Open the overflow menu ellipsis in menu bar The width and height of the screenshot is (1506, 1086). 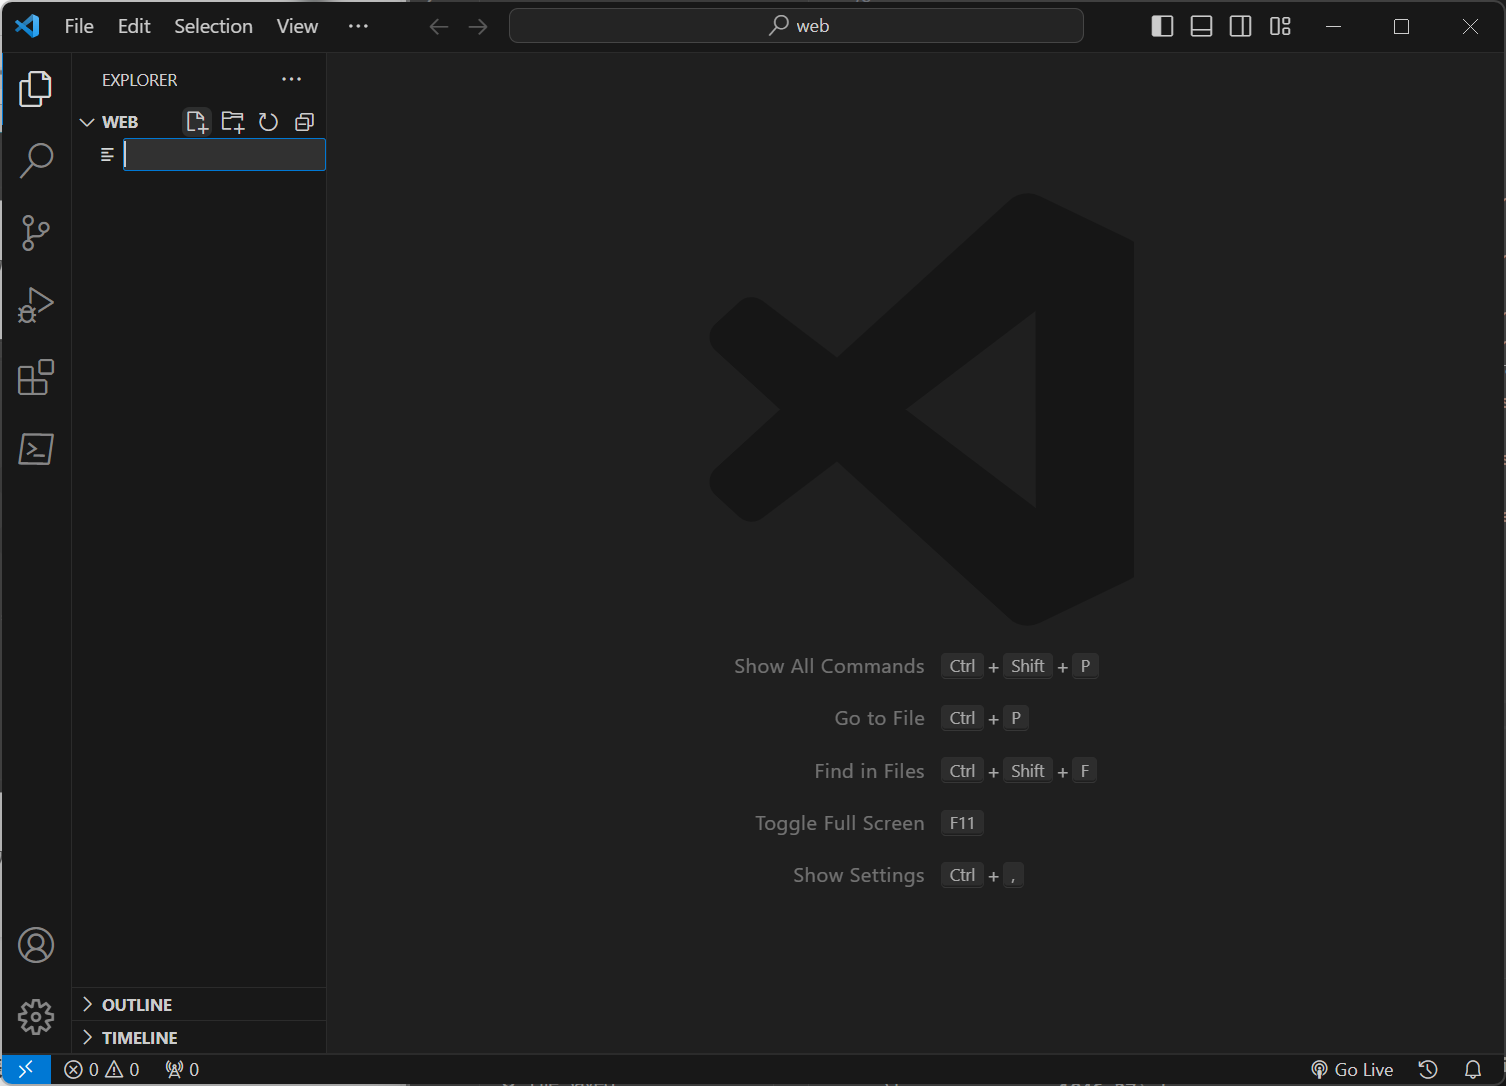[x=358, y=26]
